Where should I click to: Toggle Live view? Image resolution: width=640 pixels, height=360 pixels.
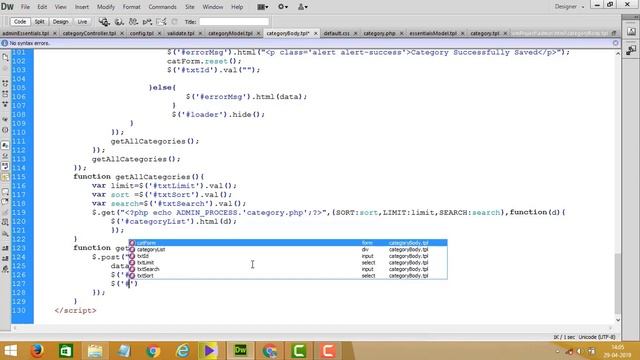point(82,22)
